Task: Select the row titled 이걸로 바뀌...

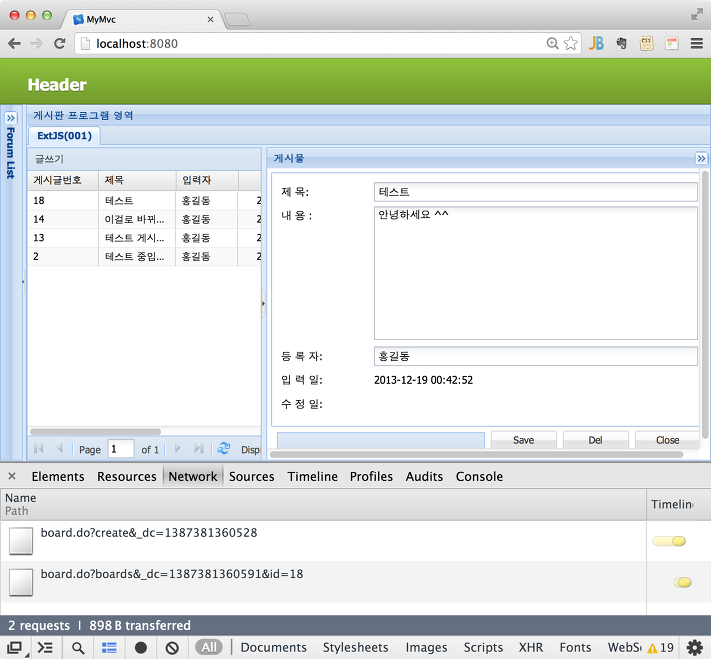Action: (x=144, y=219)
